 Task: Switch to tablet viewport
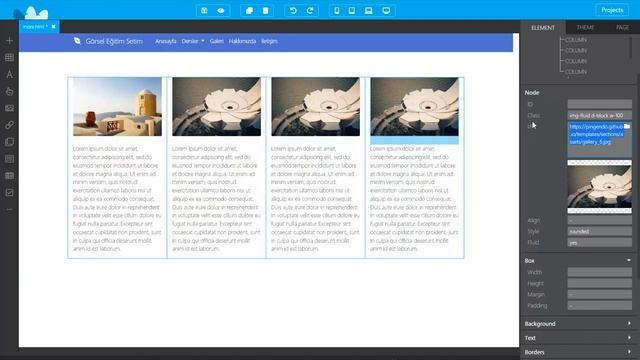coord(351,11)
